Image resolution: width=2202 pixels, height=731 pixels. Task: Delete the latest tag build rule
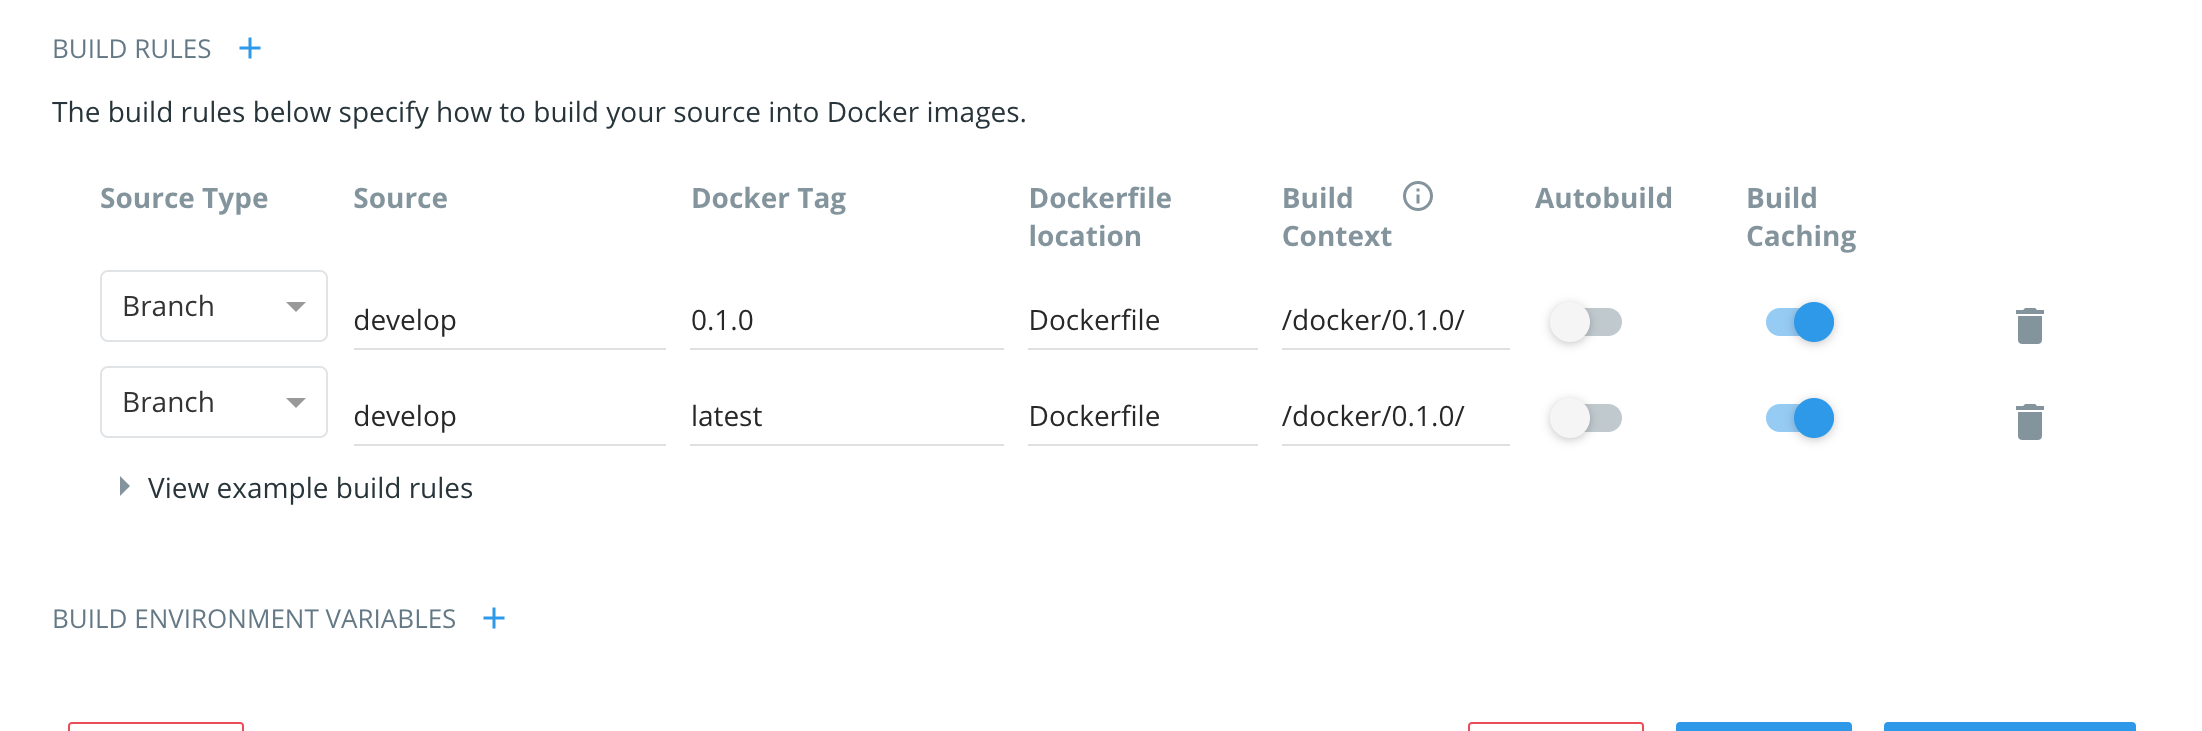coord(2030,421)
